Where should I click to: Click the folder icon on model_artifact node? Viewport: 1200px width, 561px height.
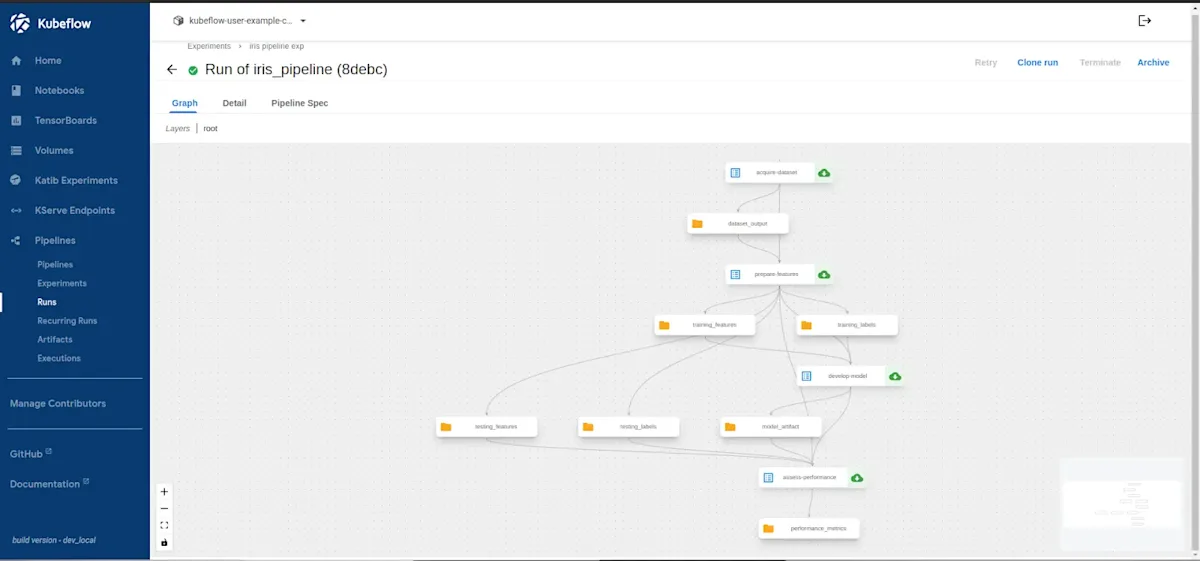730,427
